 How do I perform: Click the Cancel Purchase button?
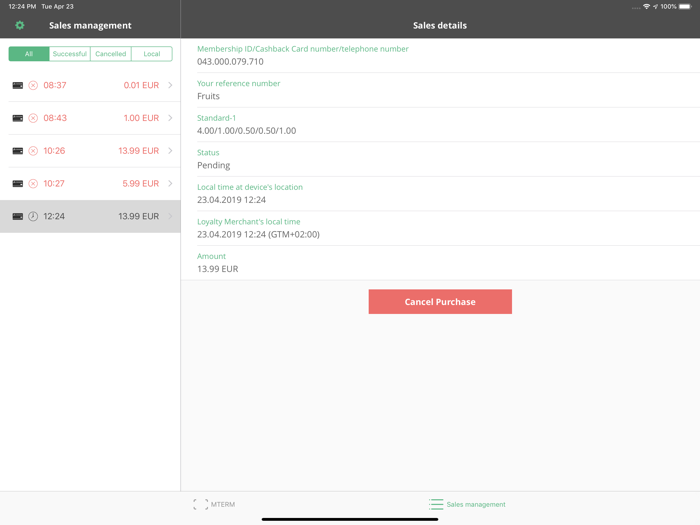point(440,302)
